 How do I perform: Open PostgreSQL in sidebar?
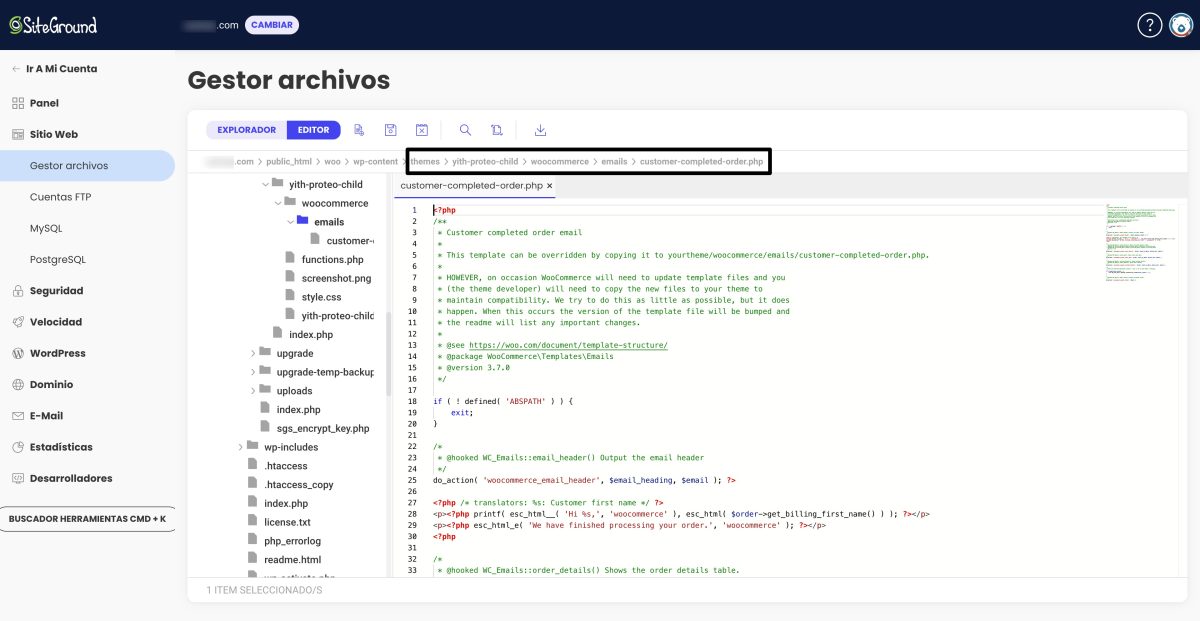click(58, 259)
